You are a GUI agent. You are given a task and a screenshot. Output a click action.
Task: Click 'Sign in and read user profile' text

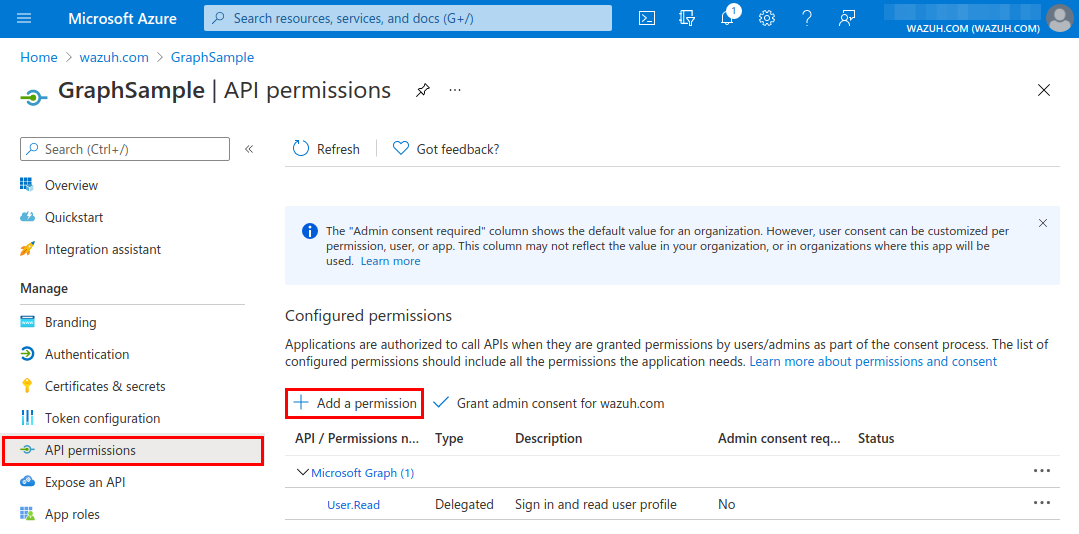pyautogui.click(x=596, y=504)
